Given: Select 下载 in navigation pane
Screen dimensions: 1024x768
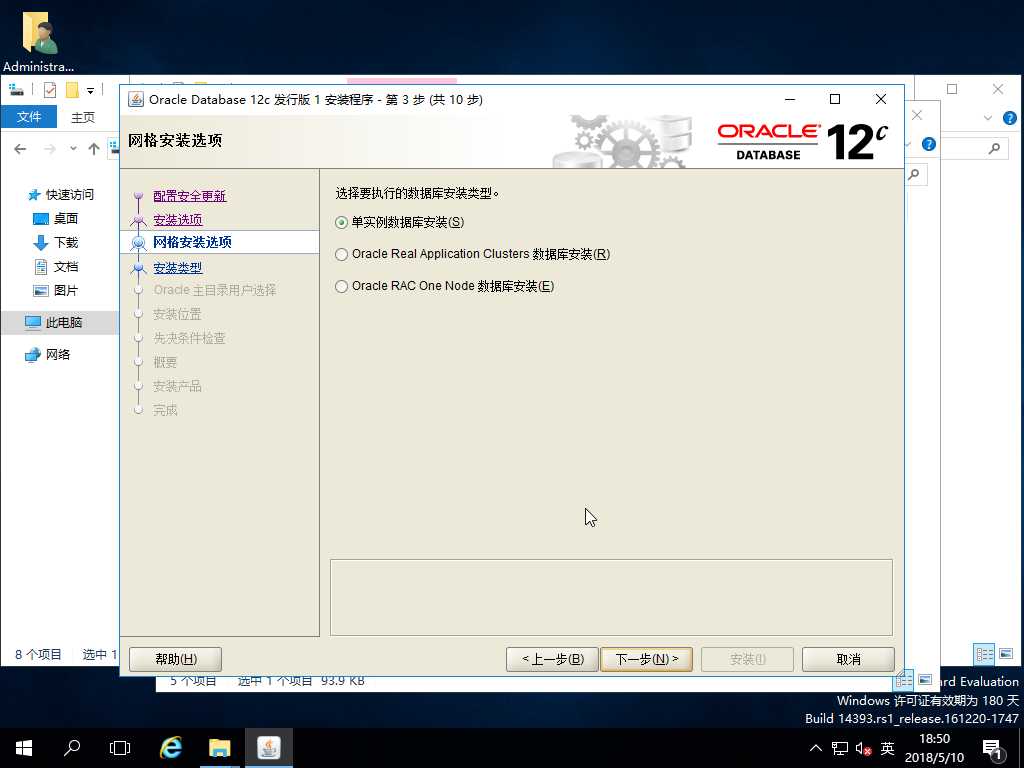Looking at the screenshot, I should (x=56, y=243).
